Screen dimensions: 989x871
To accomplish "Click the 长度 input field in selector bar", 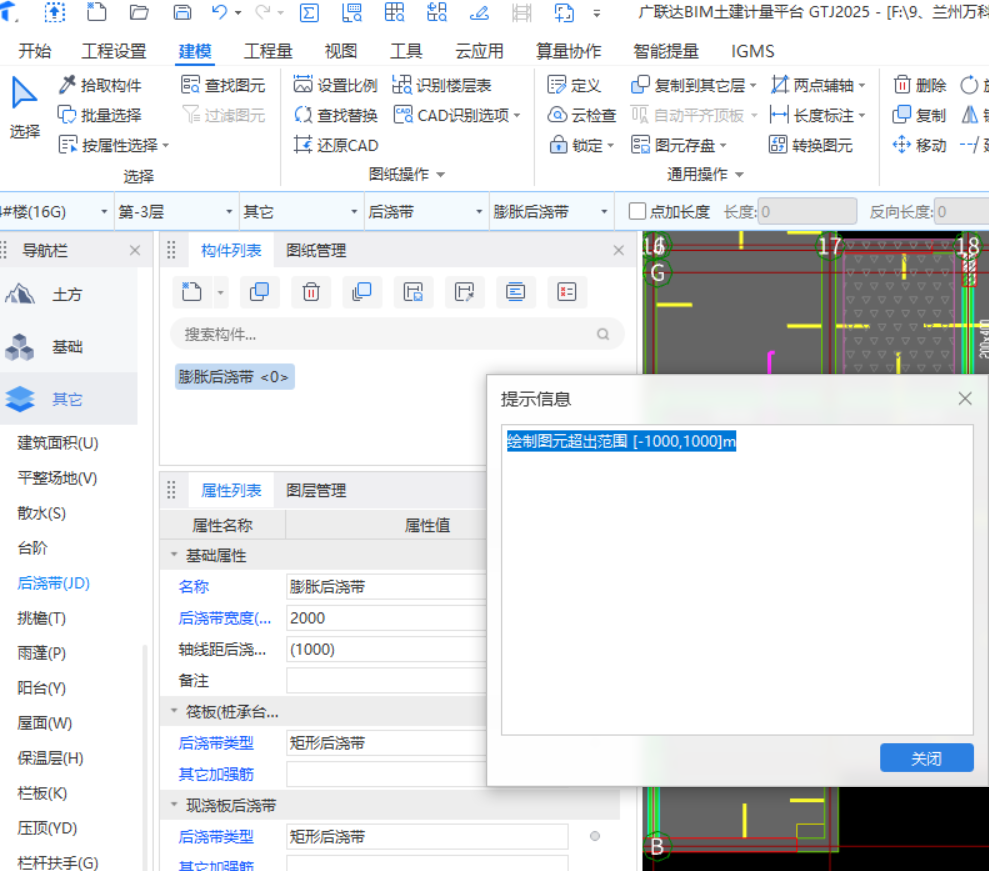I will tap(807, 211).
